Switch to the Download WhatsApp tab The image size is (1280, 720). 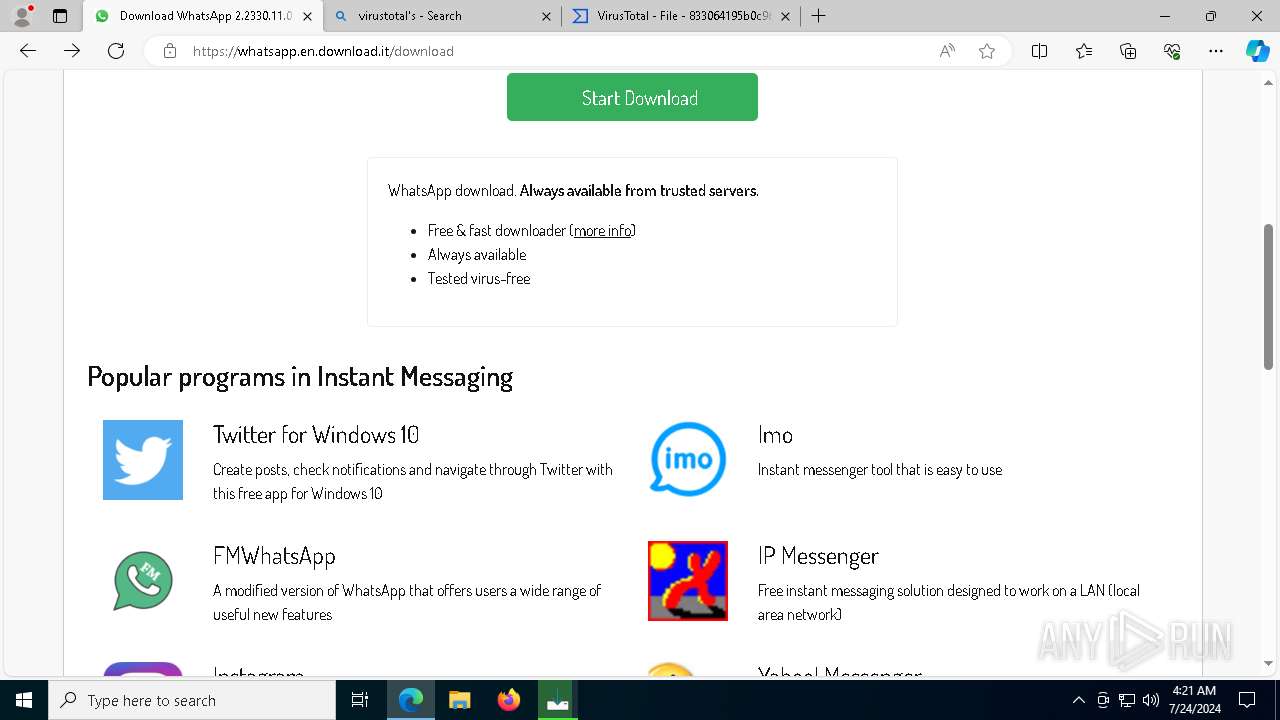(x=204, y=16)
